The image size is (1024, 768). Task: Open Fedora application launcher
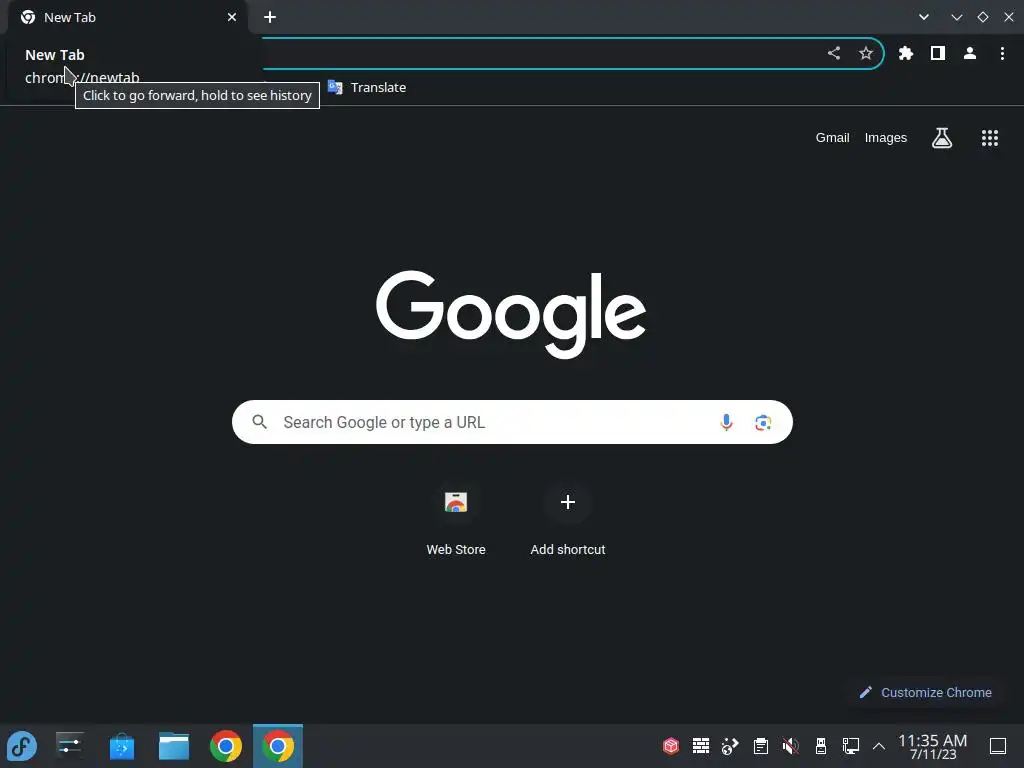pos(22,746)
